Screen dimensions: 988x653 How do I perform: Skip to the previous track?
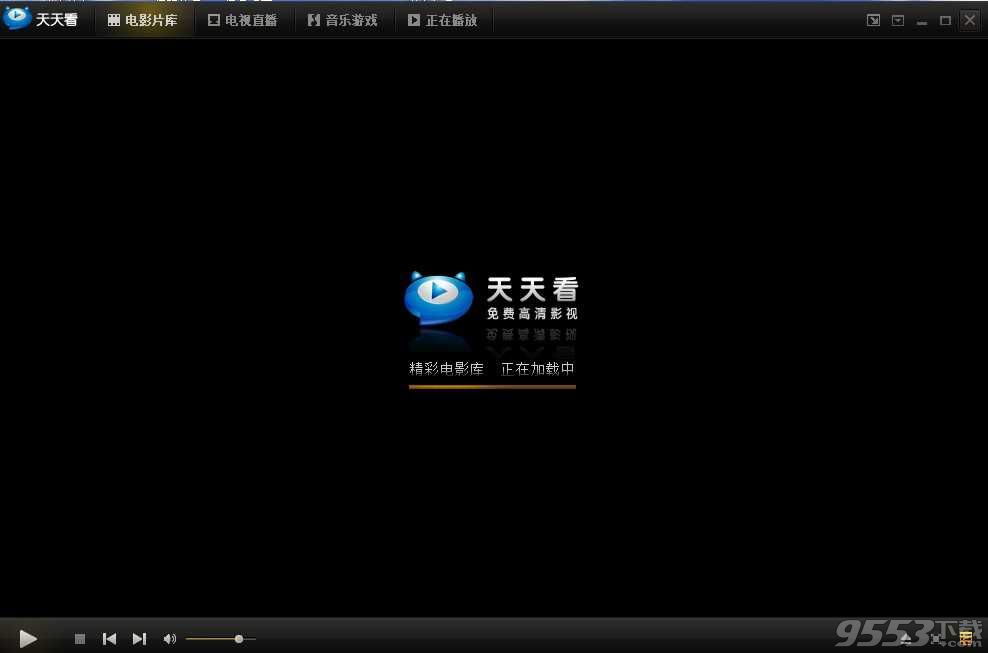110,639
